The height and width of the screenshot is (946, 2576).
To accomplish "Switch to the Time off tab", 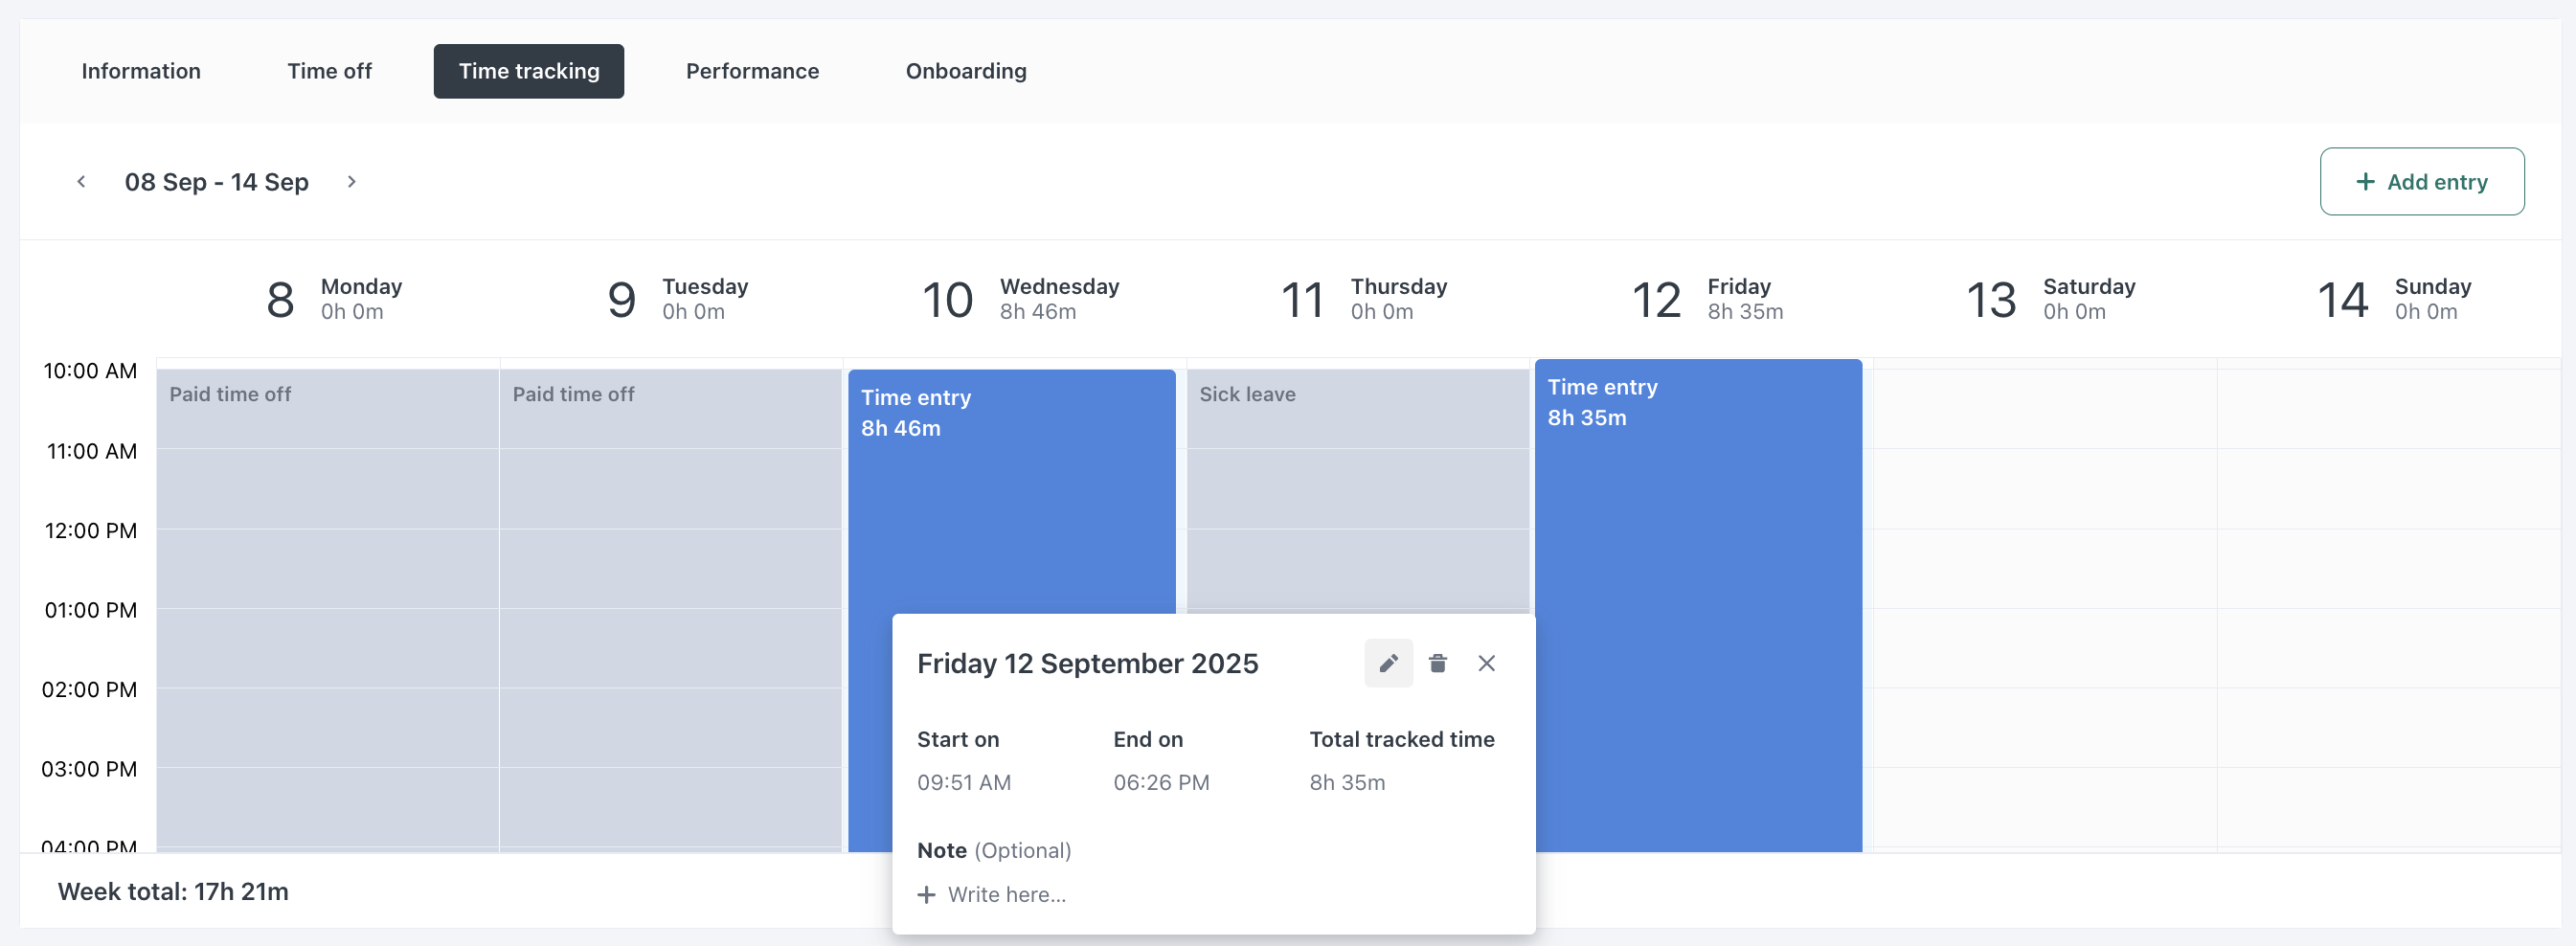I will [329, 71].
